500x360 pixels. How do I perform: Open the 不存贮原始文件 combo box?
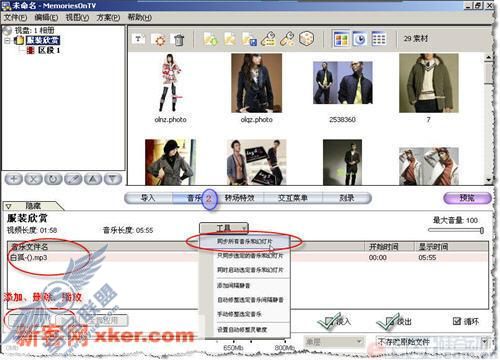click(432, 342)
